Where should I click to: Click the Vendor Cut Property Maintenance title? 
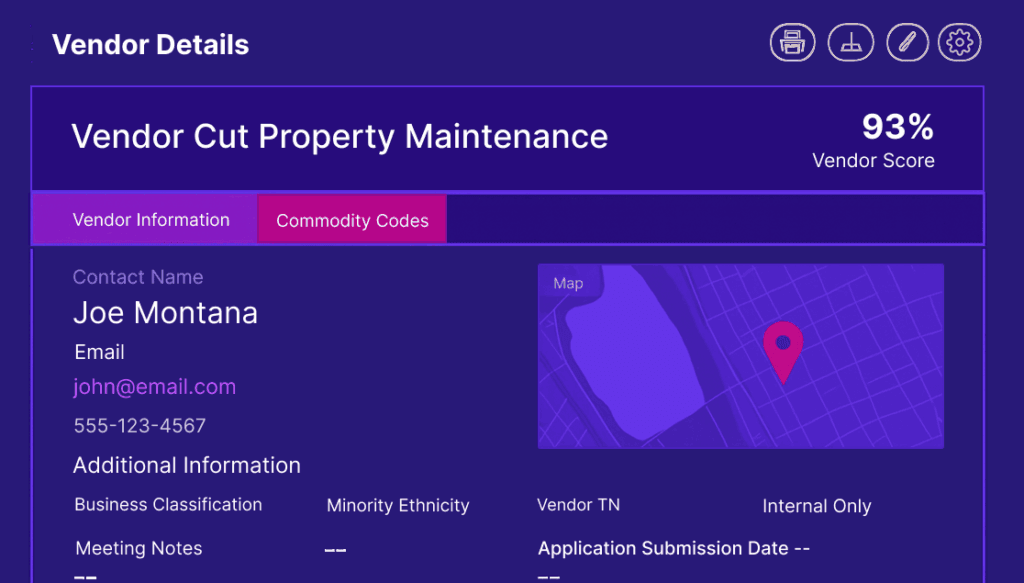coord(339,136)
